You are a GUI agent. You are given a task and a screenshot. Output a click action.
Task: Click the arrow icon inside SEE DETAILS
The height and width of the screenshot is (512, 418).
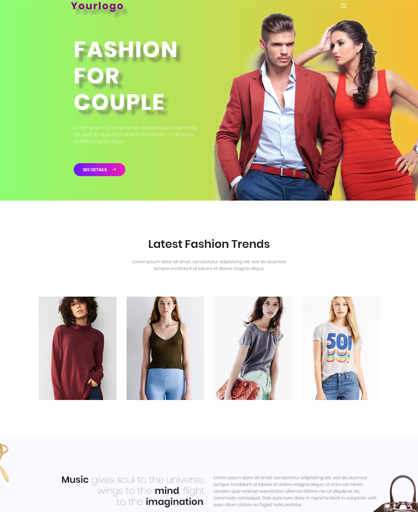(x=114, y=170)
